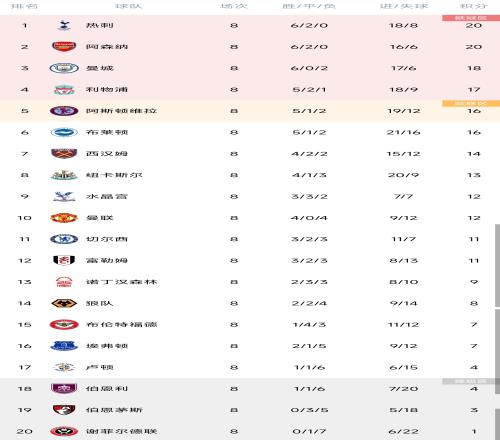Click the Wolves (狼队) wolf-head logo
500x440 pixels.
click(x=64, y=303)
